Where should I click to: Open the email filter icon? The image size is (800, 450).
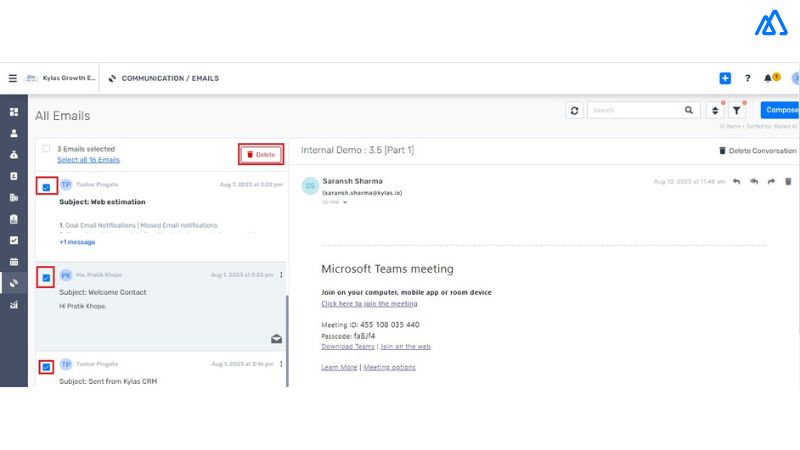[737, 110]
